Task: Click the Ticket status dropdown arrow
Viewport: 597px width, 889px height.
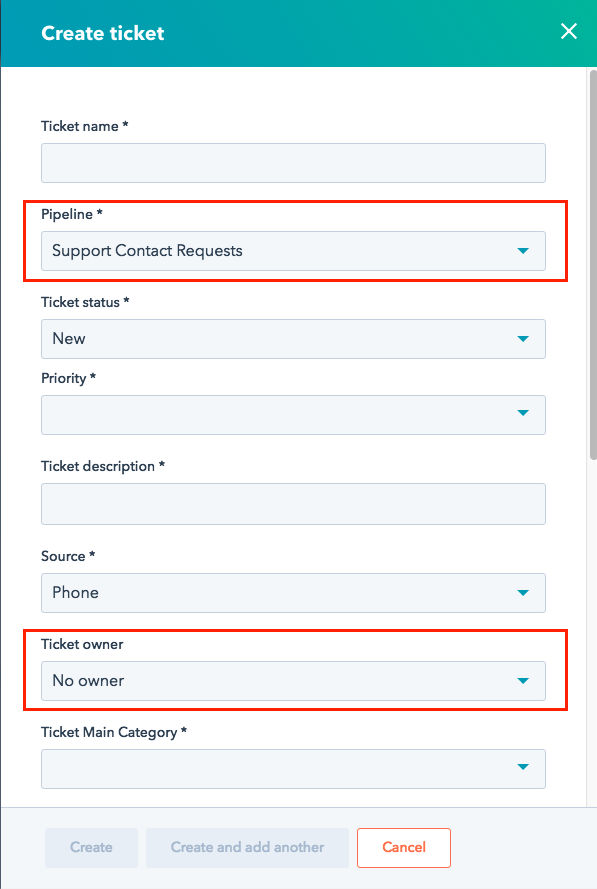Action: pos(523,339)
